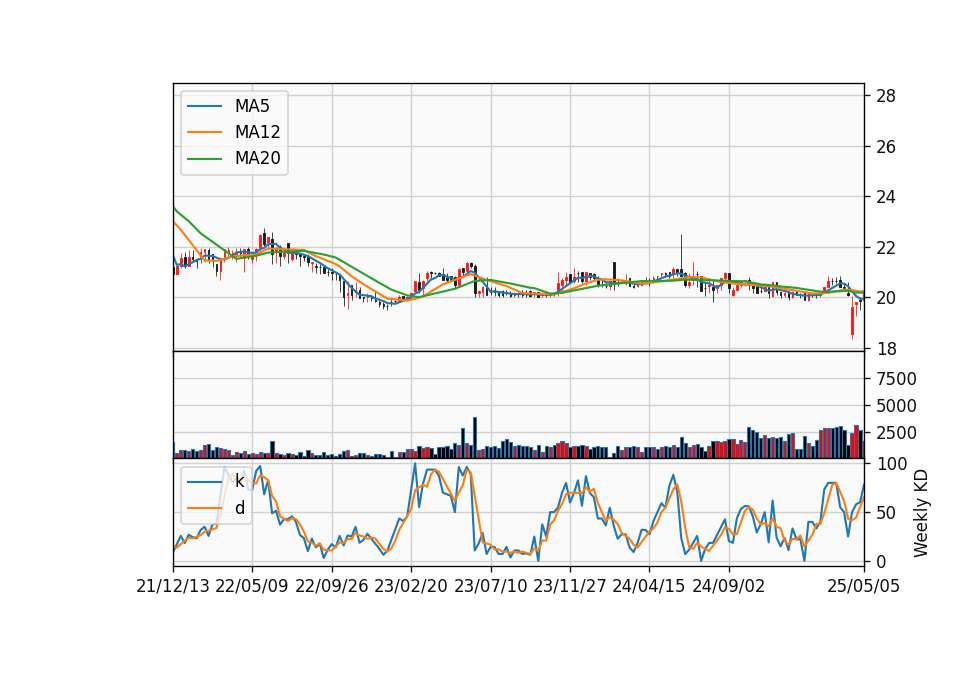Click the Weekly KD axis label

click(921, 513)
